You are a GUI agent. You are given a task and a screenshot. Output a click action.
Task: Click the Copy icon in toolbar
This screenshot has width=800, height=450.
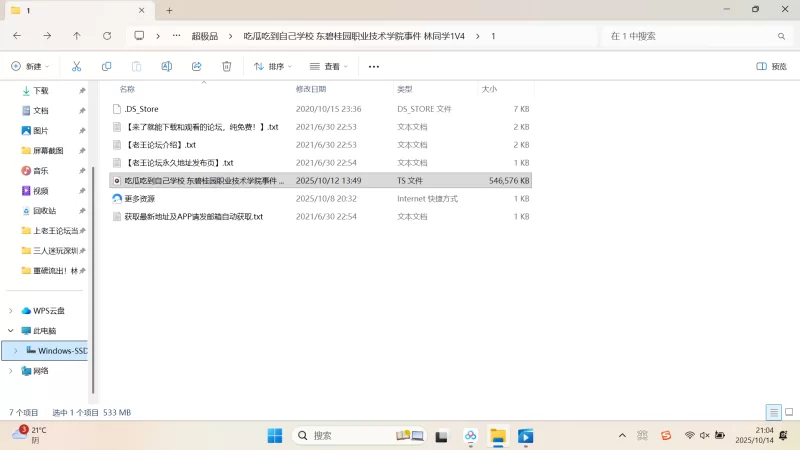coord(106,66)
